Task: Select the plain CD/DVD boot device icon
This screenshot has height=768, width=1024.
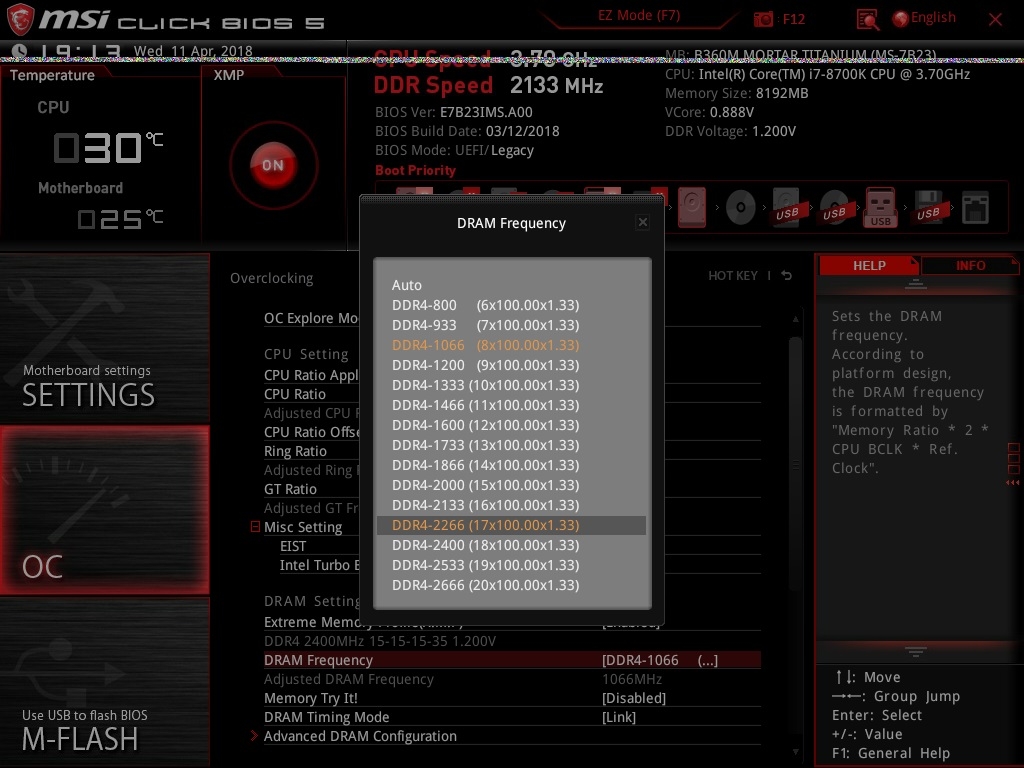Action: pos(741,208)
